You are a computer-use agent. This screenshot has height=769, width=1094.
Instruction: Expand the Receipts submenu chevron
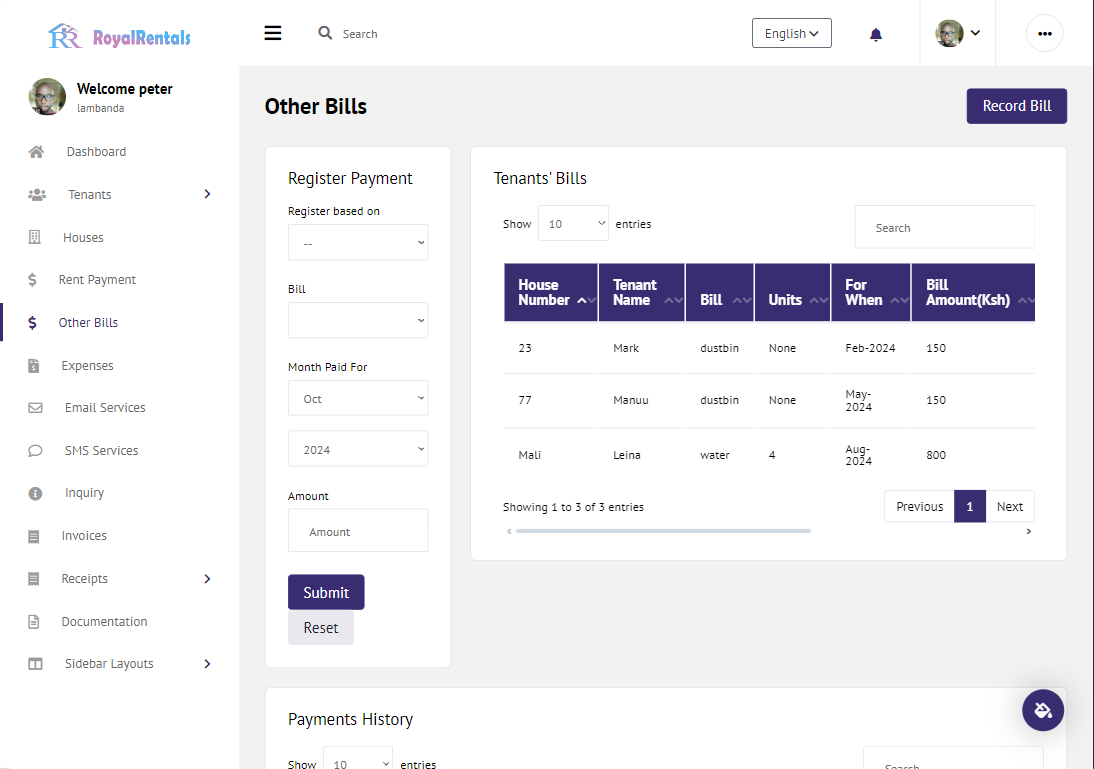point(207,578)
